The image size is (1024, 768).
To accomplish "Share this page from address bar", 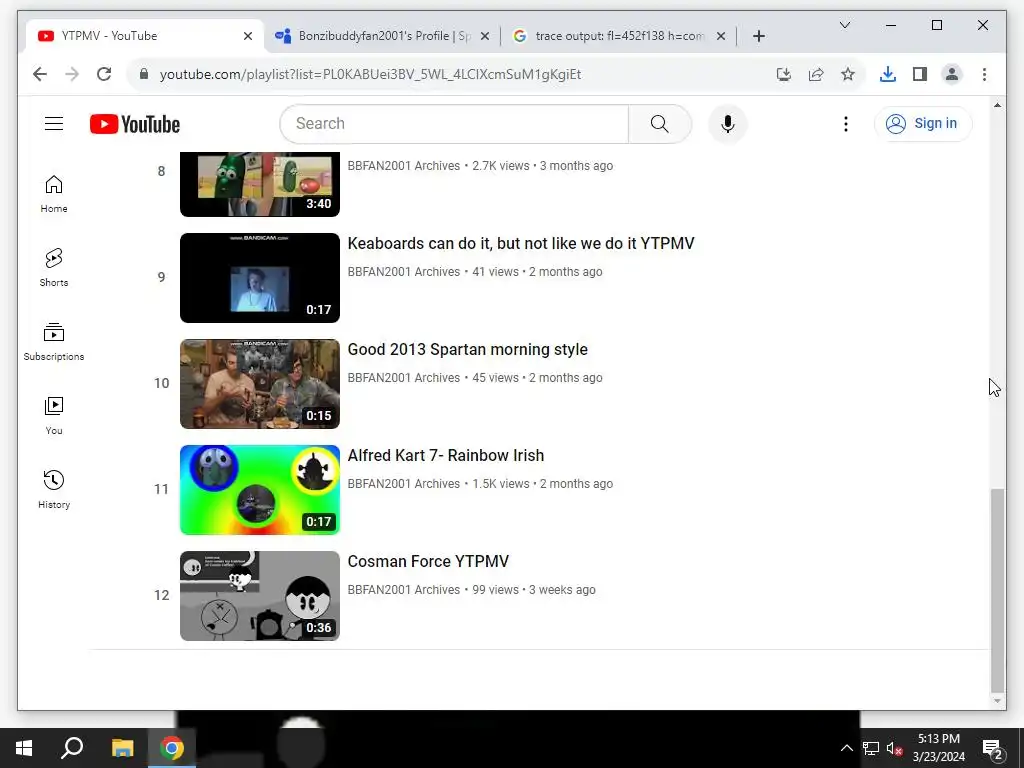I will (x=816, y=74).
